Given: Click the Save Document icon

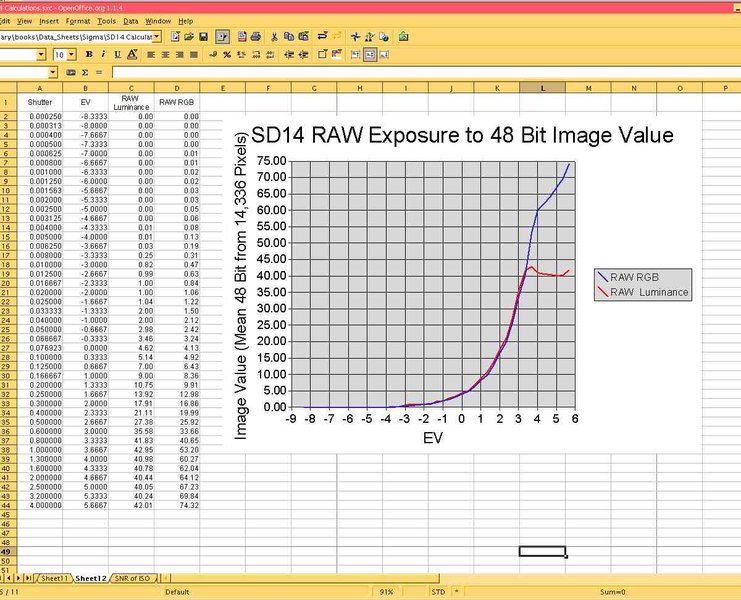Looking at the screenshot, I should pos(203,36).
